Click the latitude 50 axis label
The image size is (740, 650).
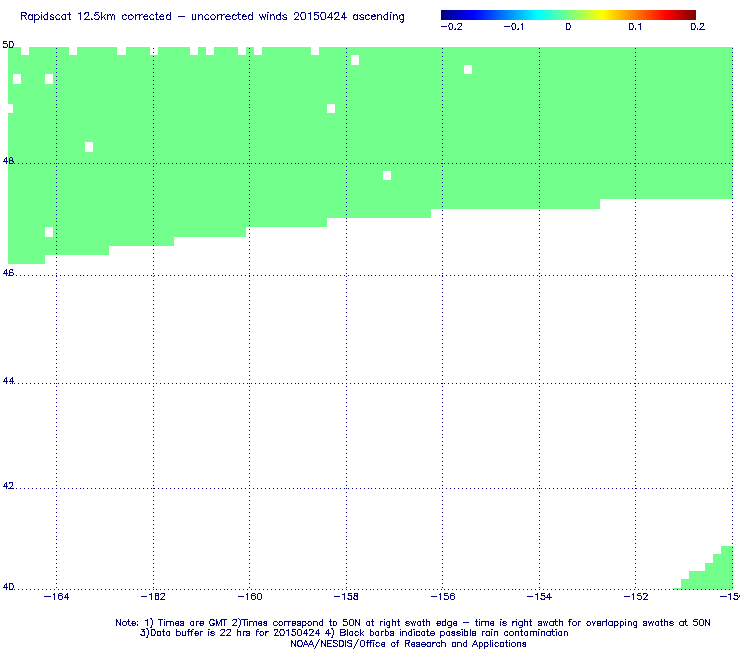pyautogui.click(x=8, y=45)
